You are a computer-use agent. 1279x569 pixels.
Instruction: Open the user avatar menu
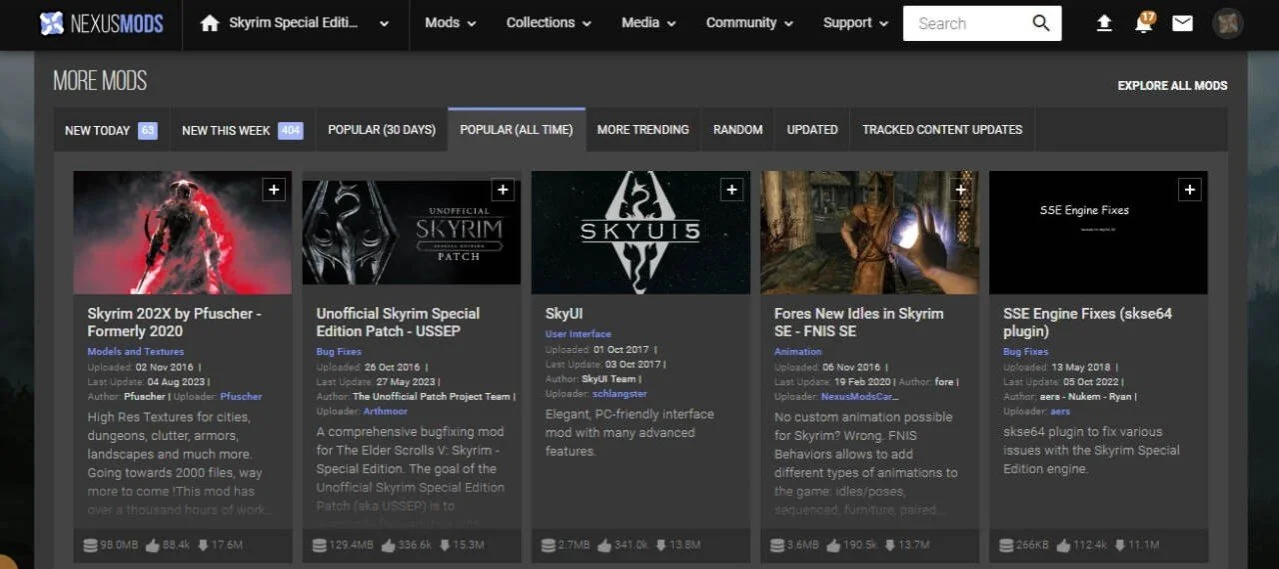click(x=1227, y=23)
